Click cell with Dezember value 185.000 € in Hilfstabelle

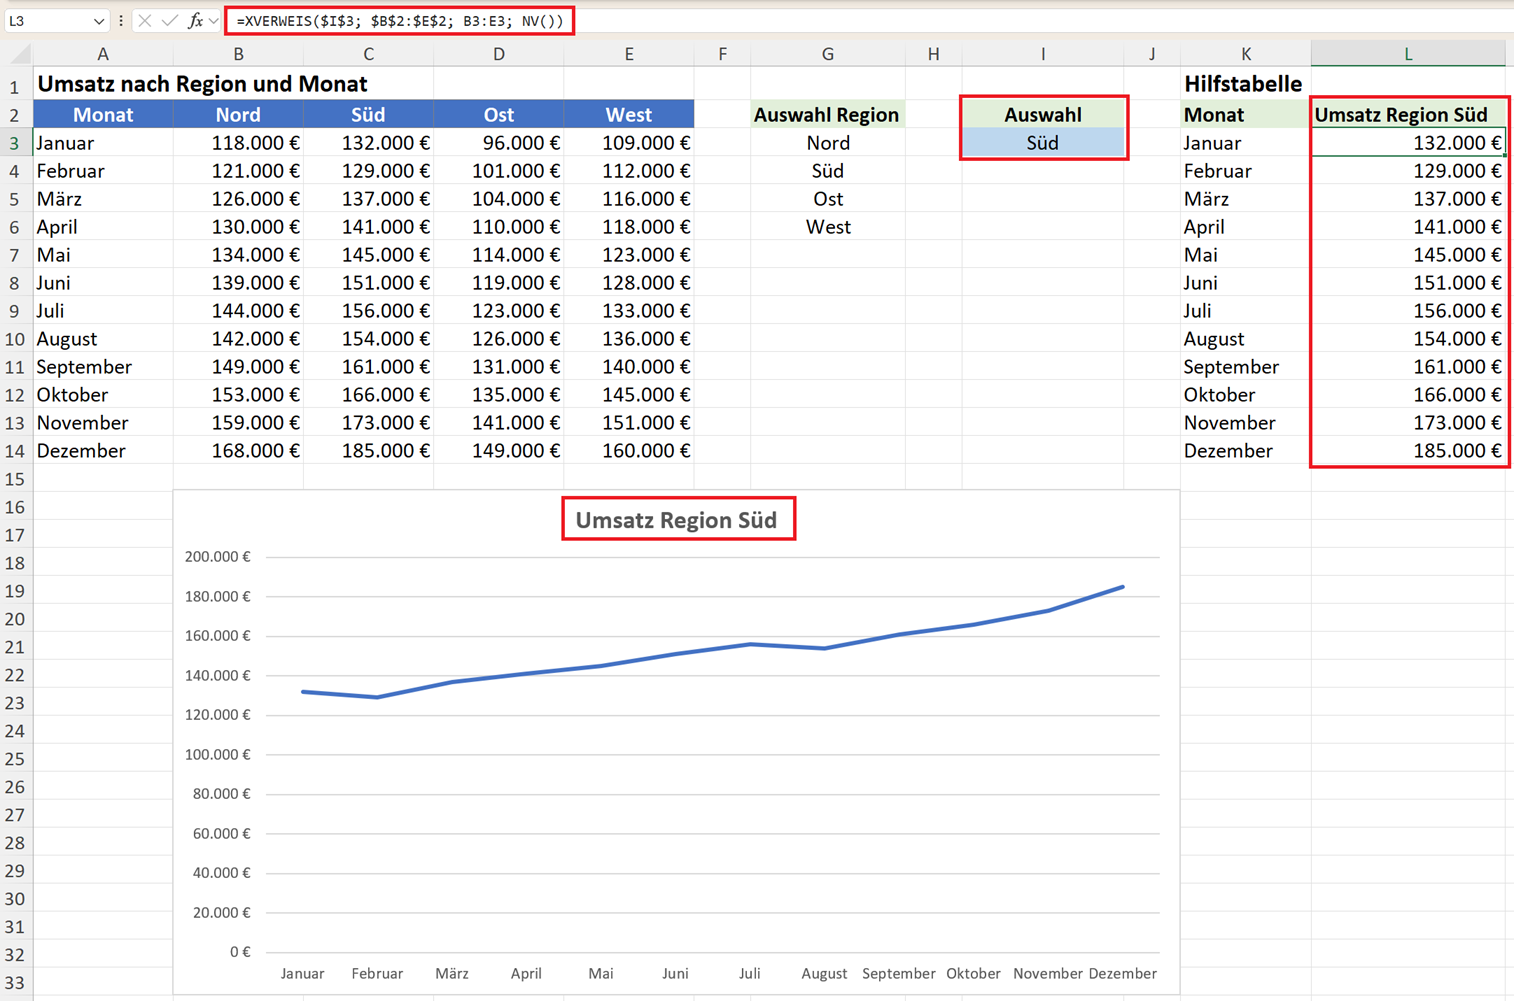click(x=1407, y=451)
